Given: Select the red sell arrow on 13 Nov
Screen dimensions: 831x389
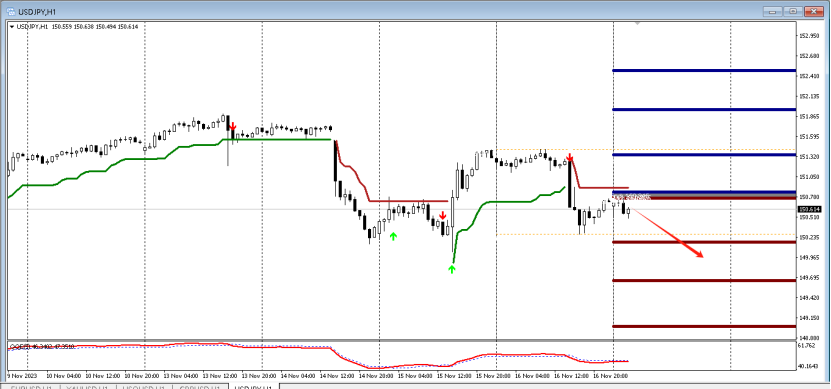Looking at the screenshot, I should click(233, 126).
